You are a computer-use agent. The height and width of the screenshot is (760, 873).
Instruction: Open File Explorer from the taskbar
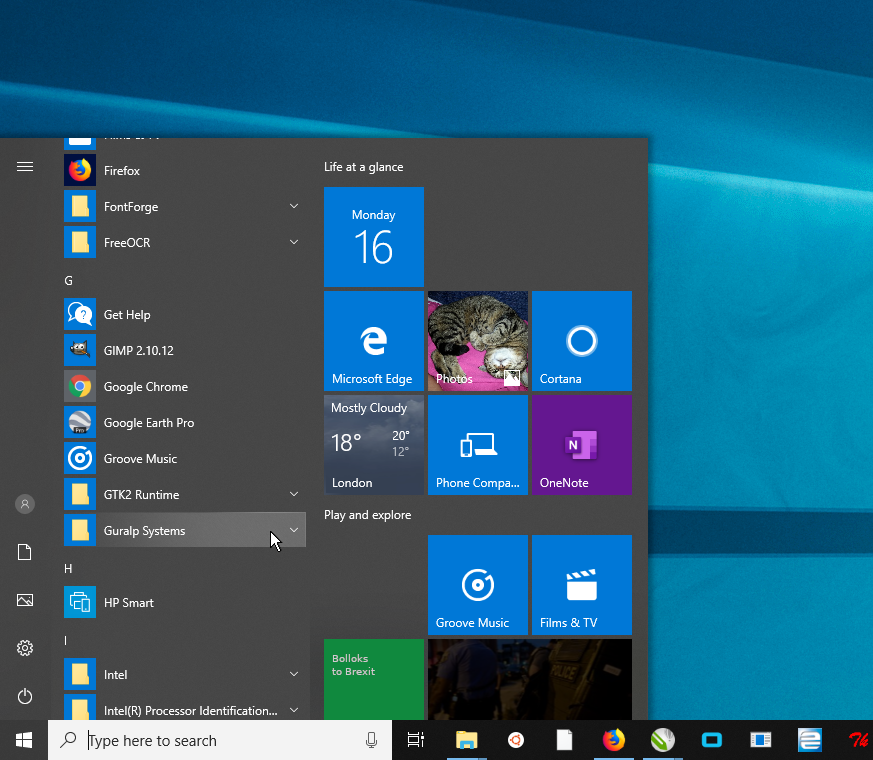point(467,740)
